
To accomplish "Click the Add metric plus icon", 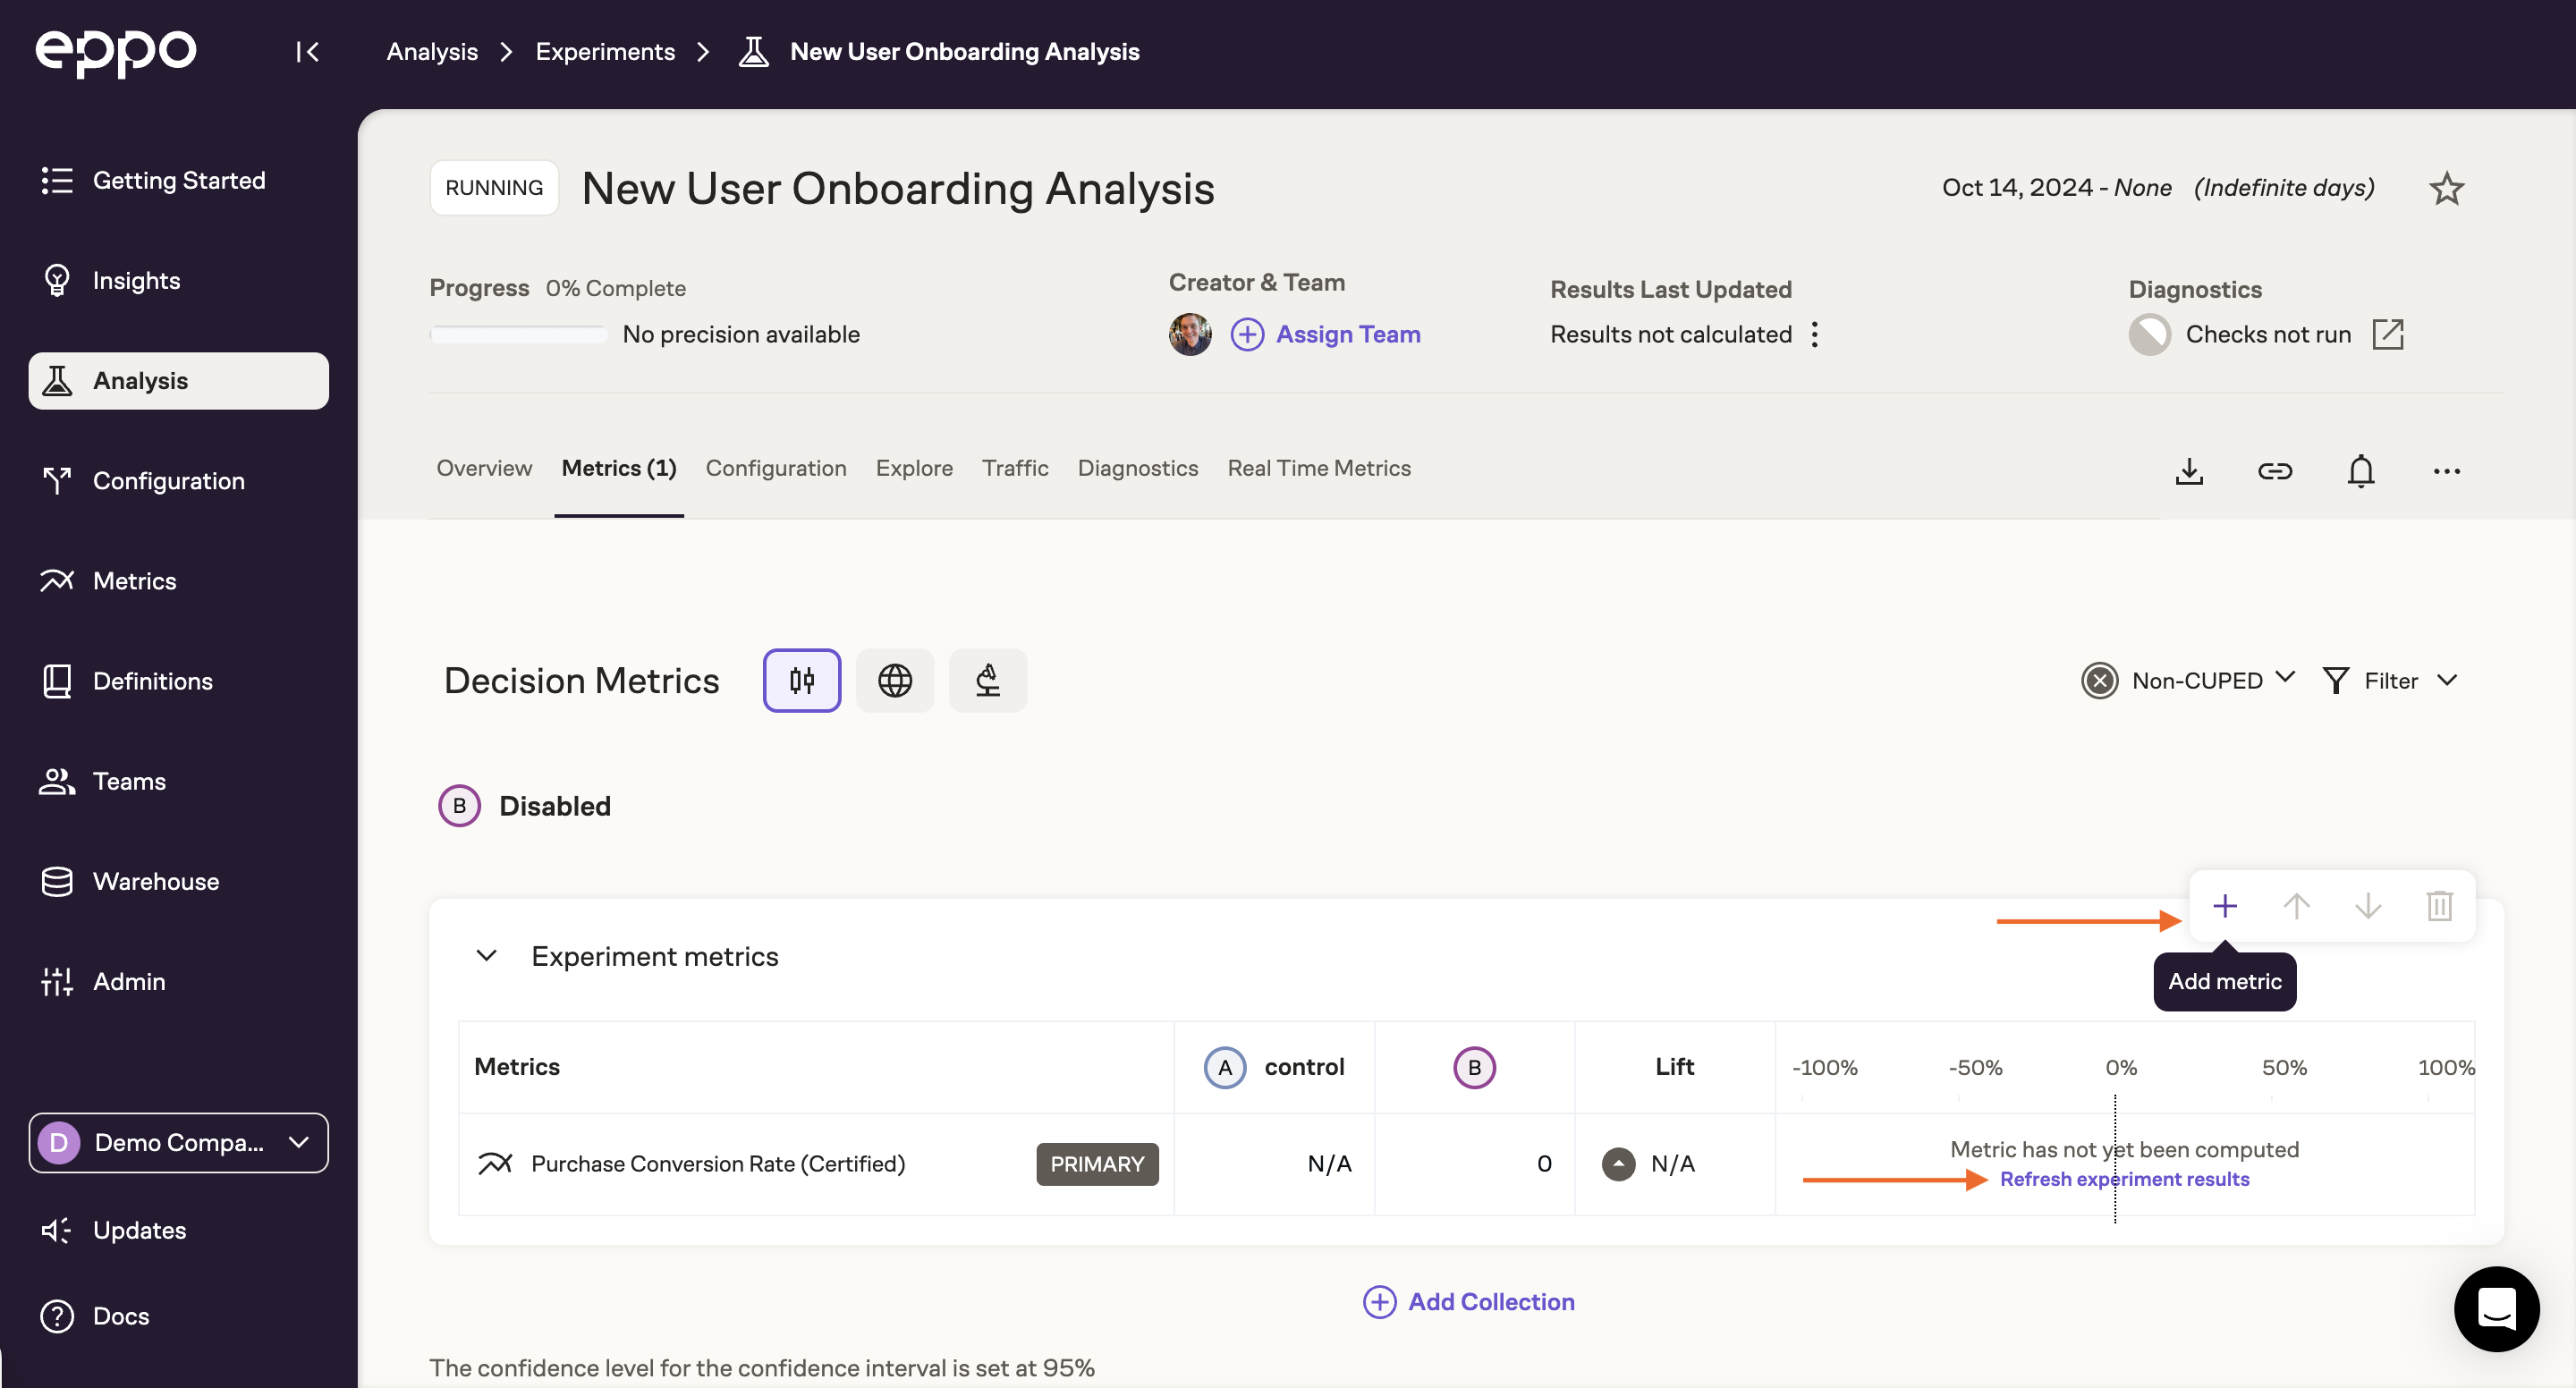I will tap(2225, 906).
